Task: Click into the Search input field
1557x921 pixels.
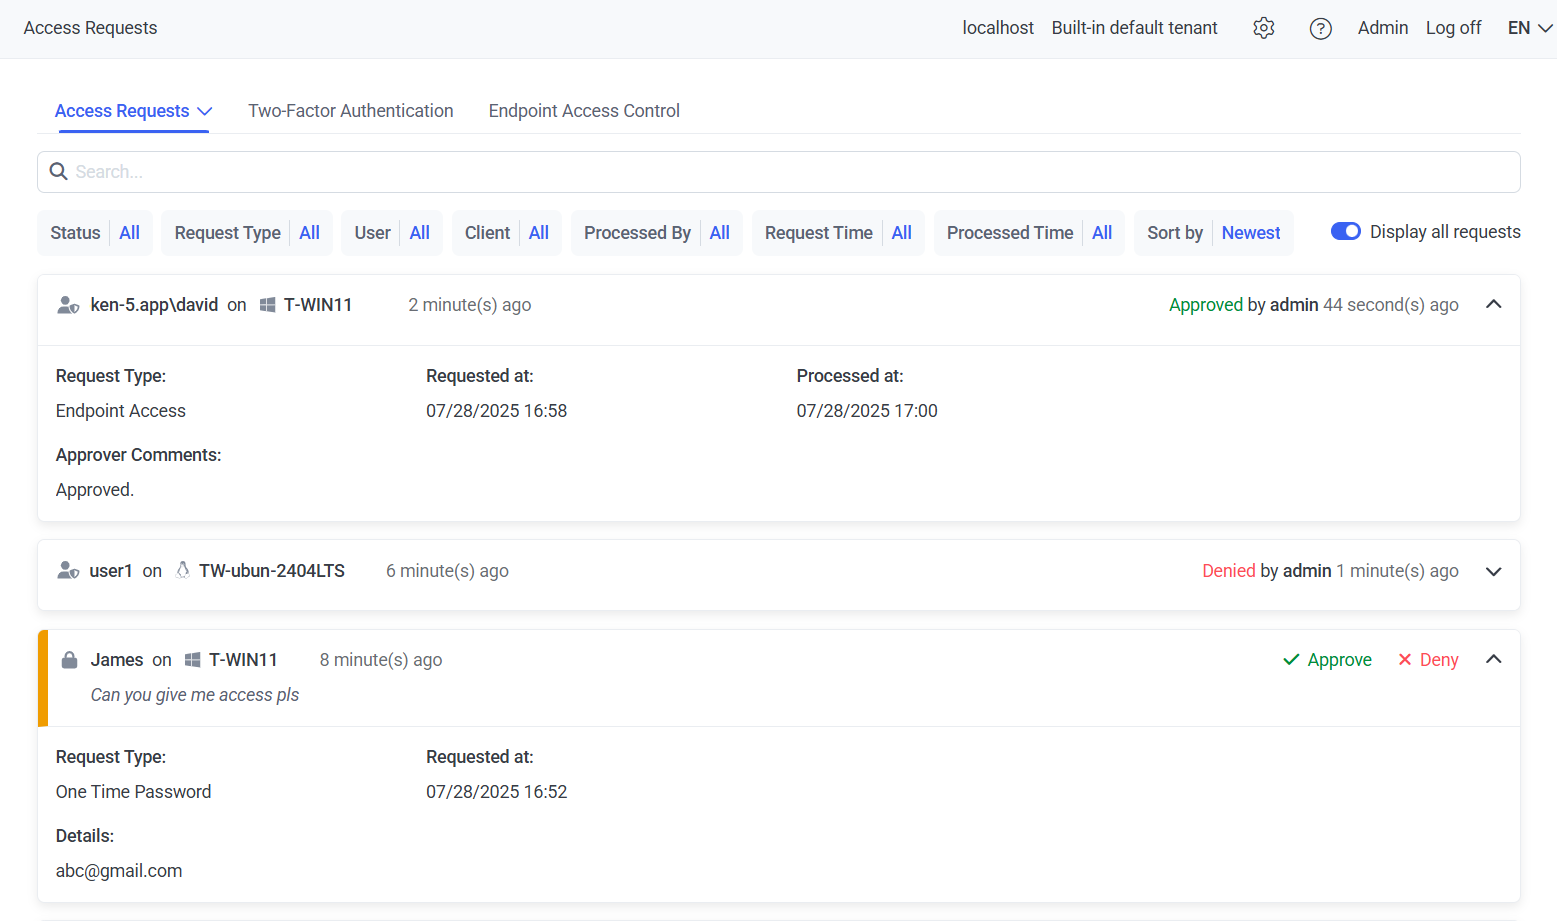Action: [780, 172]
